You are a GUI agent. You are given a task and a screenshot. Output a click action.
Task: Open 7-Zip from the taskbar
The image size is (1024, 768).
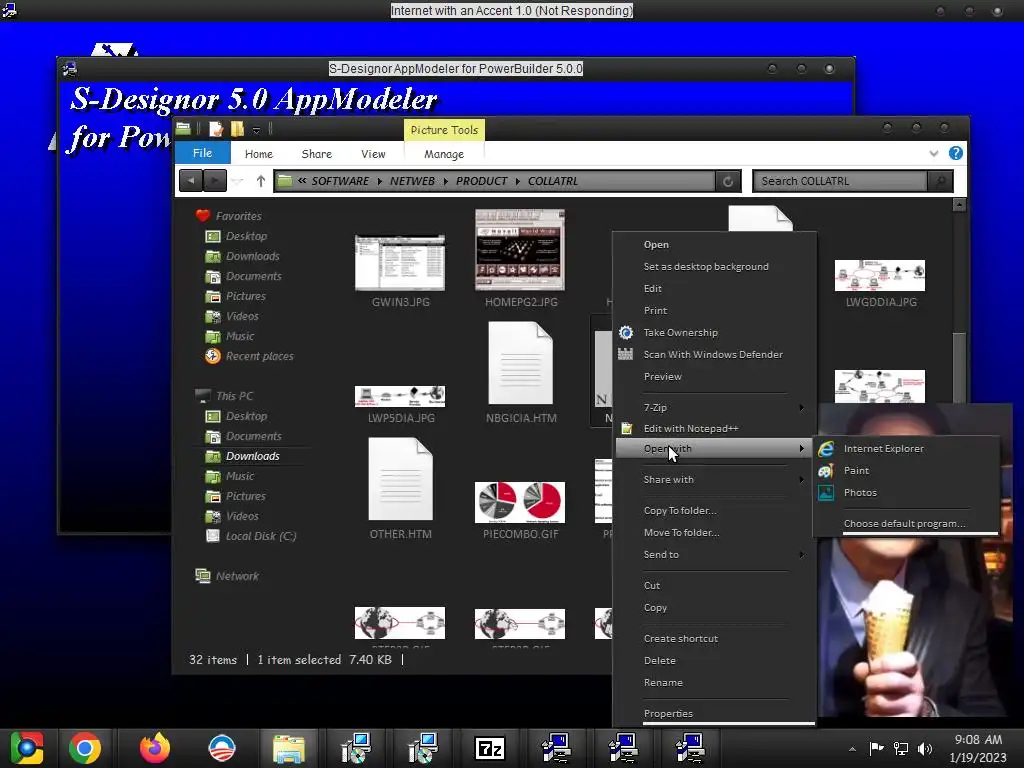click(x=490, y=748)
